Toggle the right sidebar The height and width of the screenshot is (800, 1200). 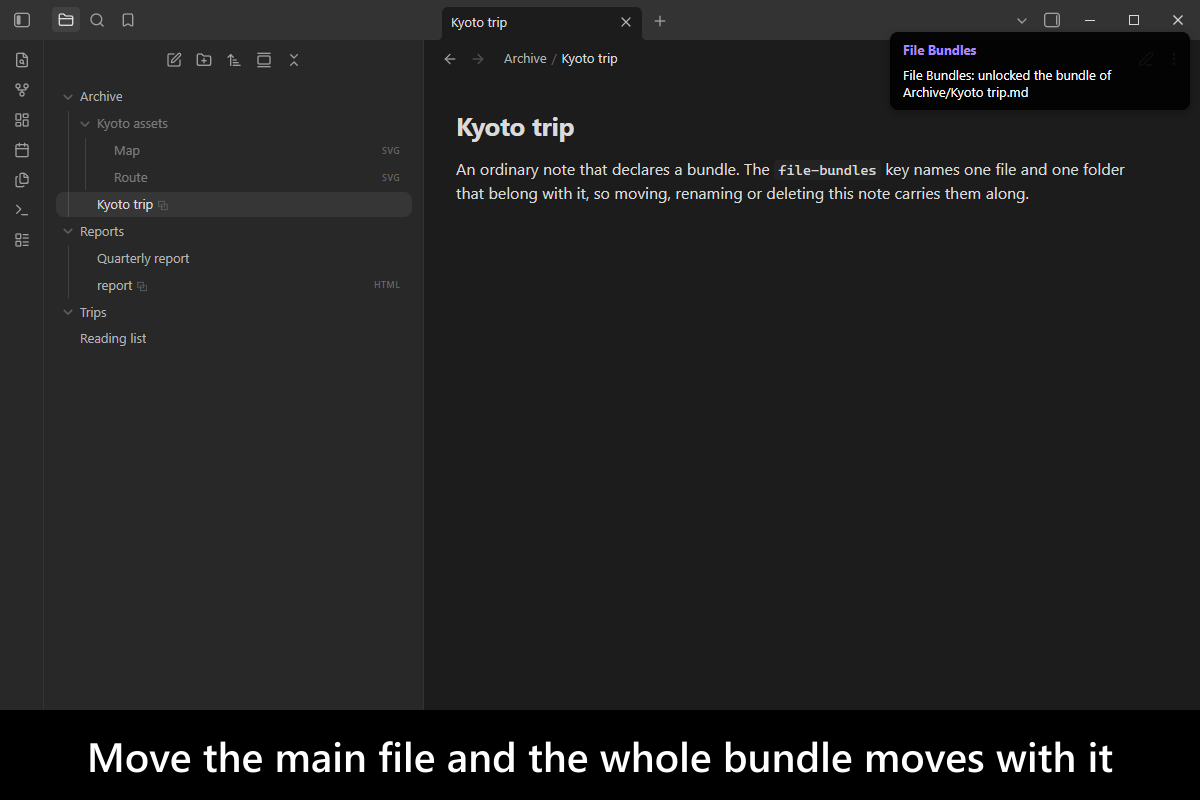(x=1052, y=20)
